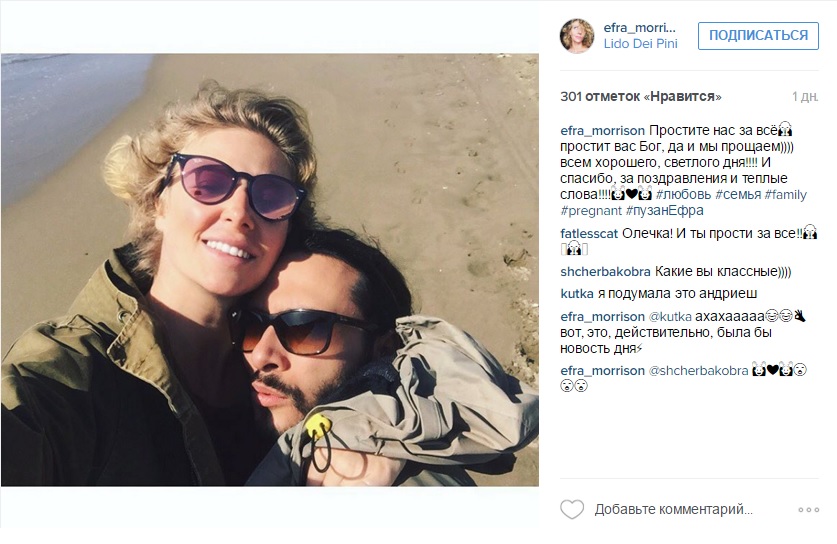Click the 301 отметок «Нравится» likes count
The width and height of the screenshot is (837, 544).
[x=641, y=97]
